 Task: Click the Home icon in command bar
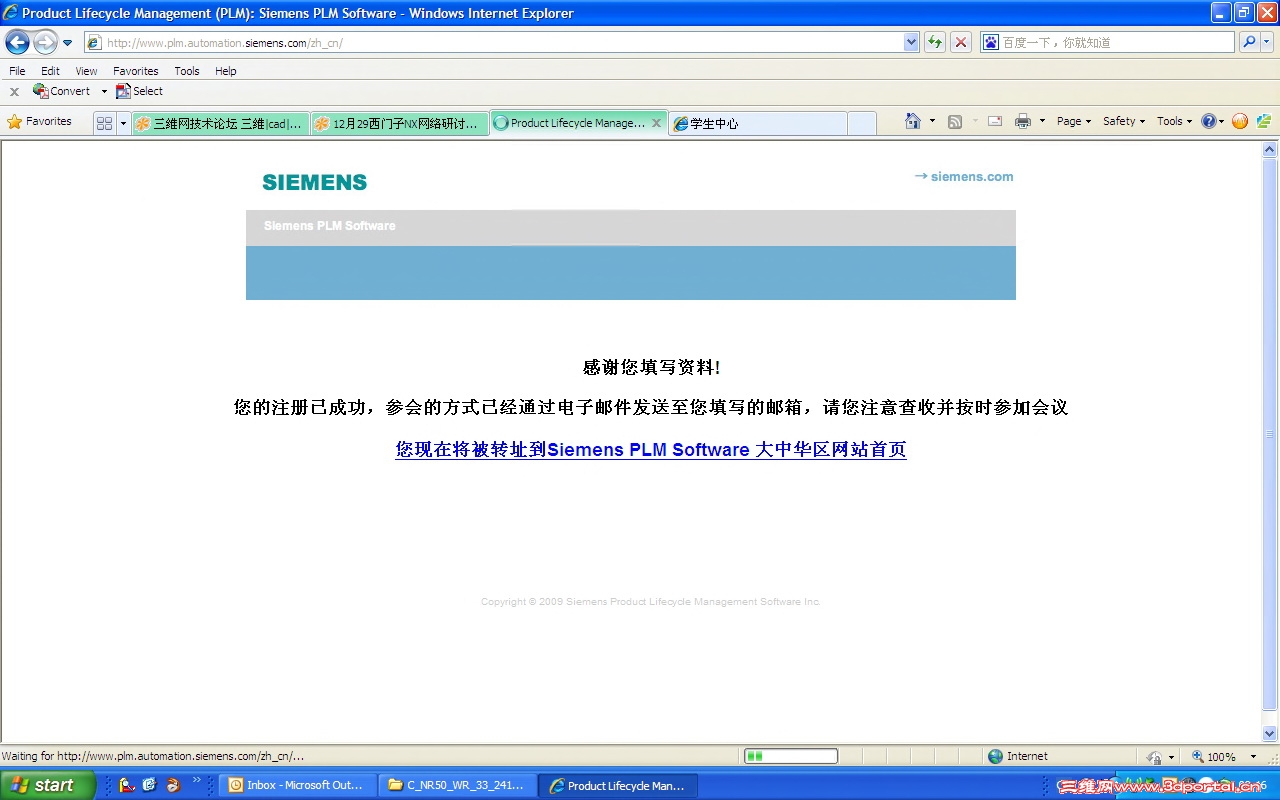pyautogui.click(x=913, y=121)
